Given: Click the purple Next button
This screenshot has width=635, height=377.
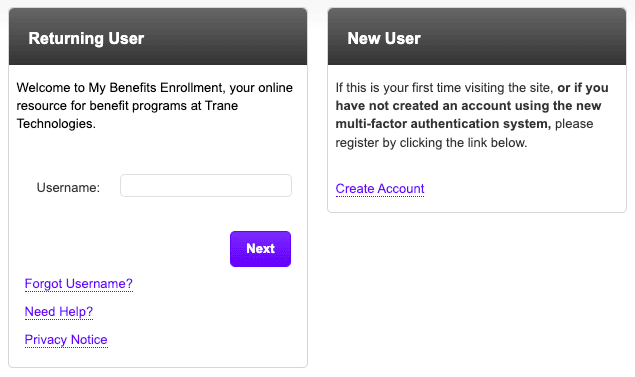Looking at the screenshot, I should pyautogui.click(x=260, y=249).
